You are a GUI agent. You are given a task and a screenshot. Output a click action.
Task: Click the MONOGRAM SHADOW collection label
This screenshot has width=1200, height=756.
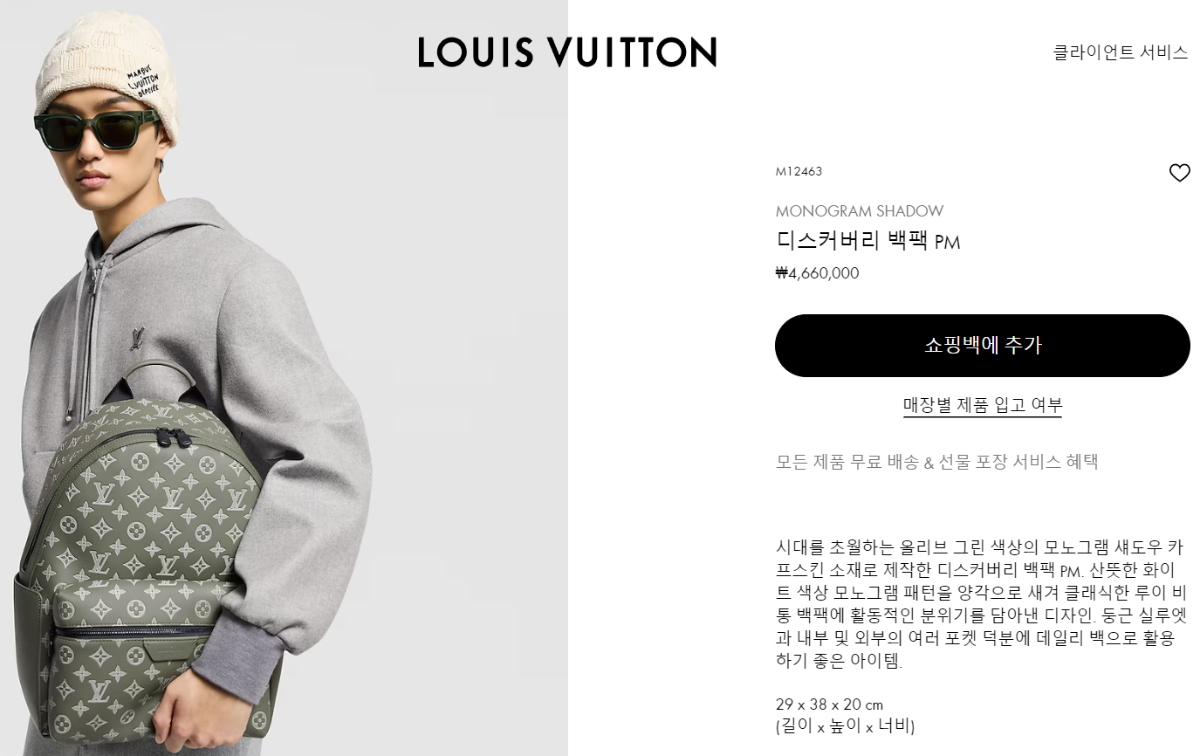[x=859, y=211]
